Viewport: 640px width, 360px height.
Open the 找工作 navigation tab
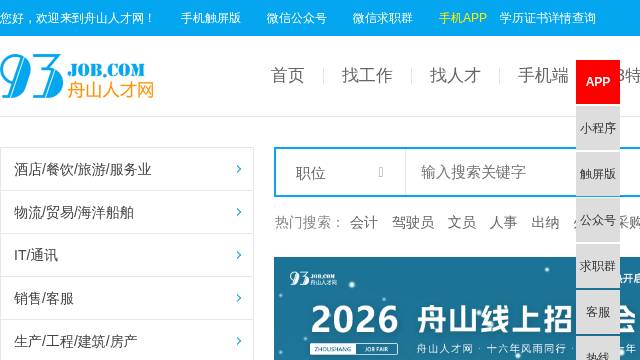[x=367, y=76]
